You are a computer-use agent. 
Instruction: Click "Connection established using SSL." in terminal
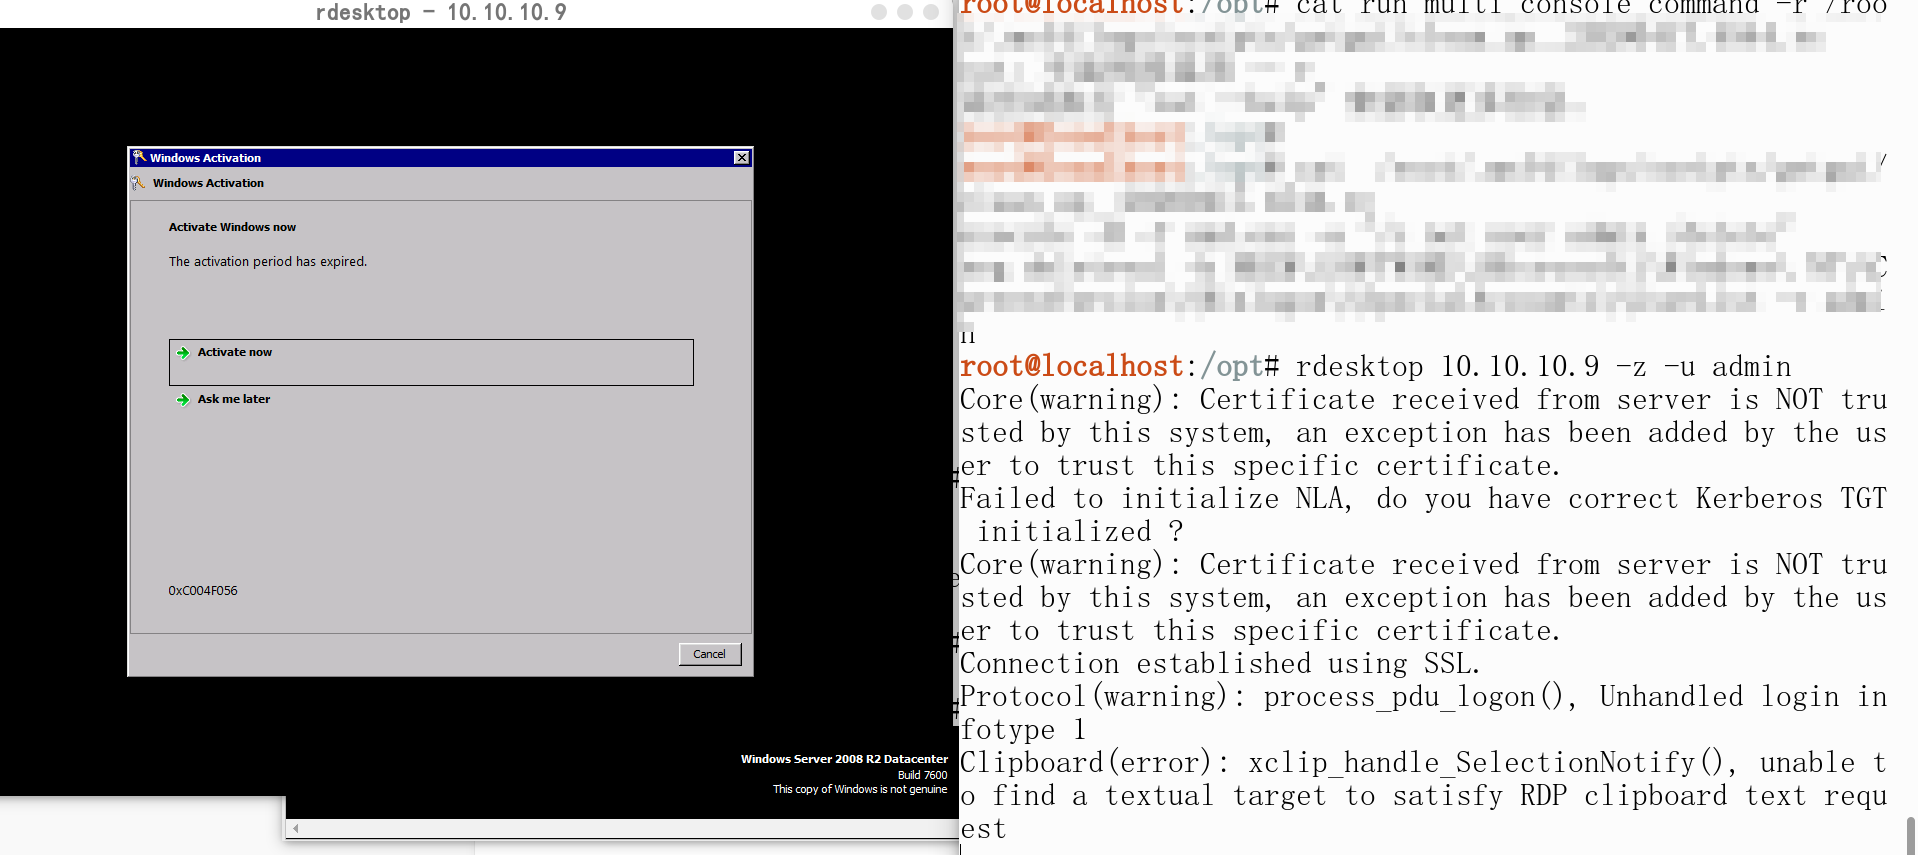[x=1220, y=664]
